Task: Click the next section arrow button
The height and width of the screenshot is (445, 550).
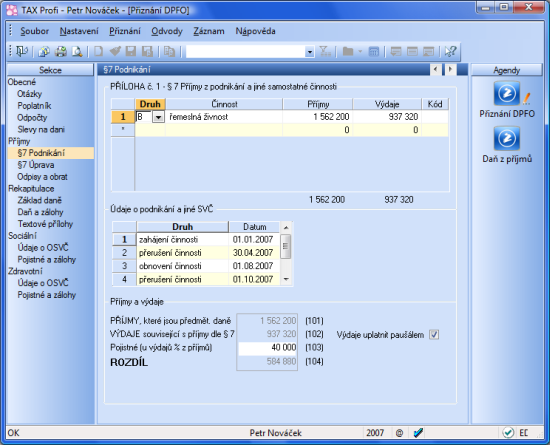Action: point(450,69)
